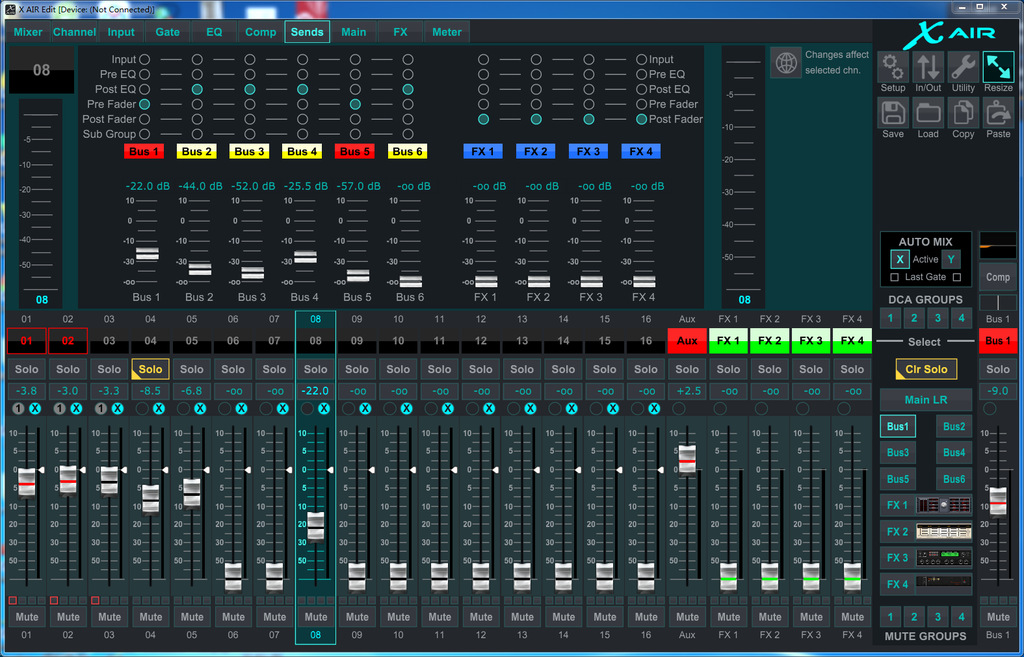This screenshot has width=1024, height=657.
Task: Select Input tap point for Bus 1
Action: pyautogui.click(x=145, y=60)
